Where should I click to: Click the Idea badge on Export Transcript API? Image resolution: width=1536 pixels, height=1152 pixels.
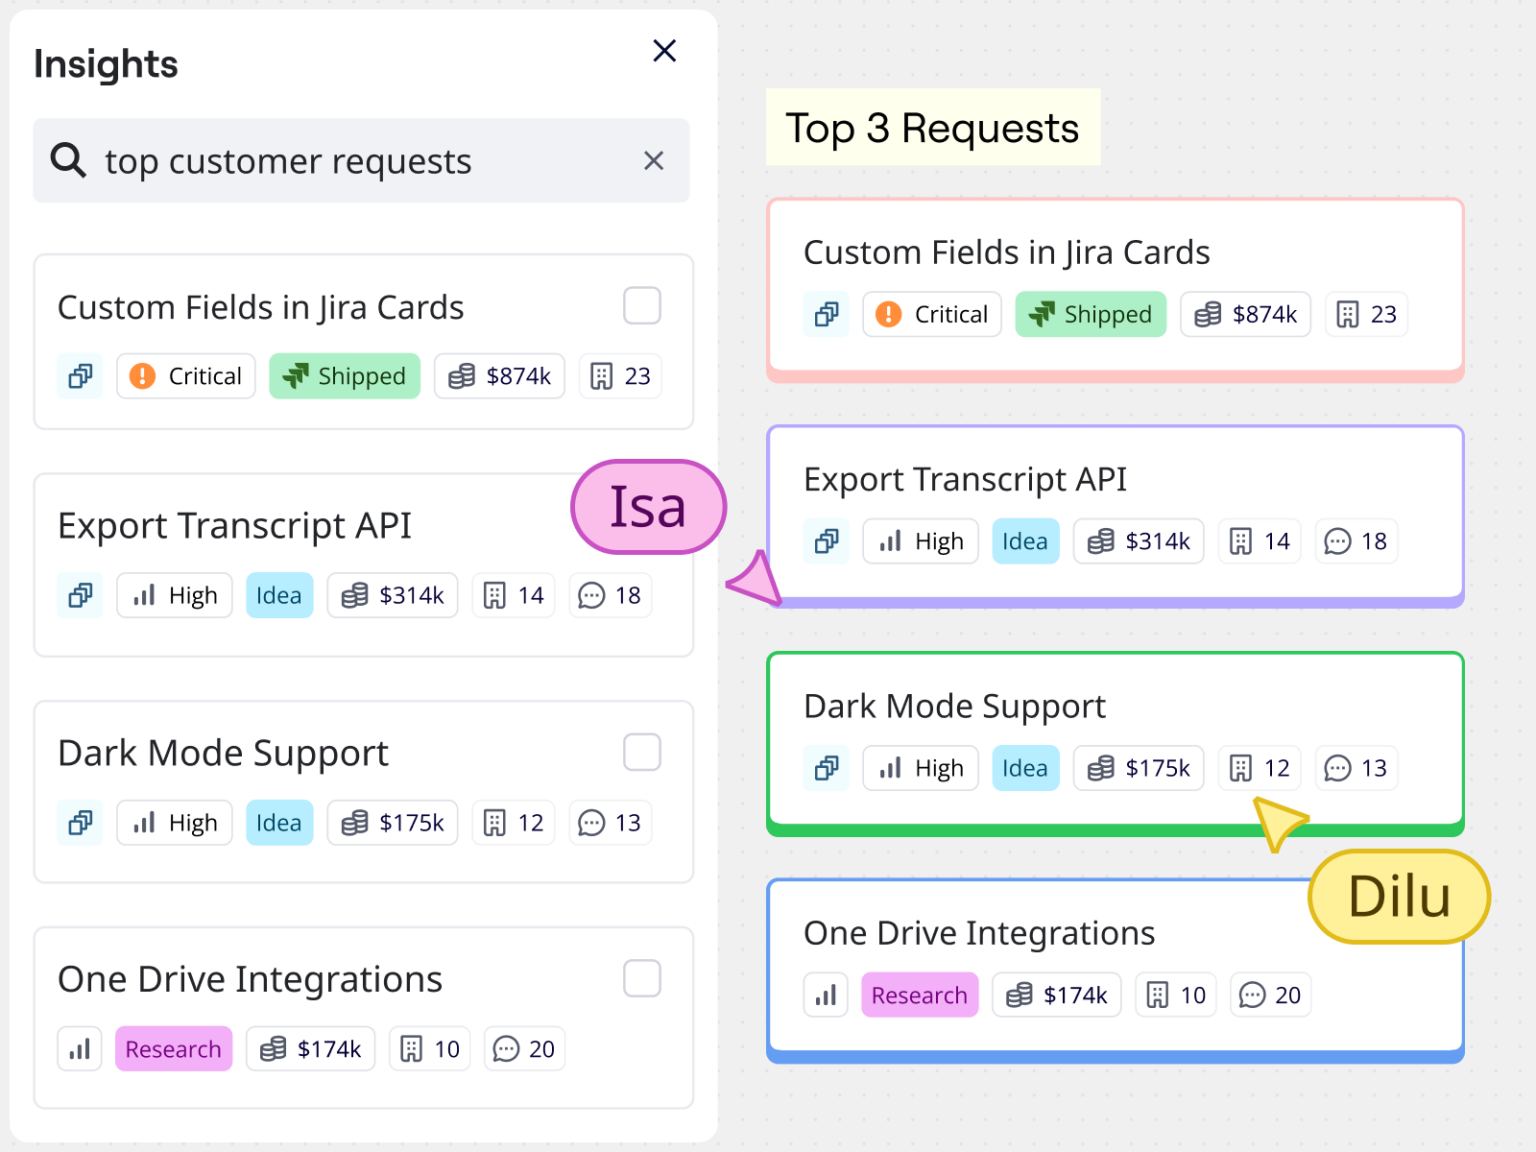click(279, 595)
